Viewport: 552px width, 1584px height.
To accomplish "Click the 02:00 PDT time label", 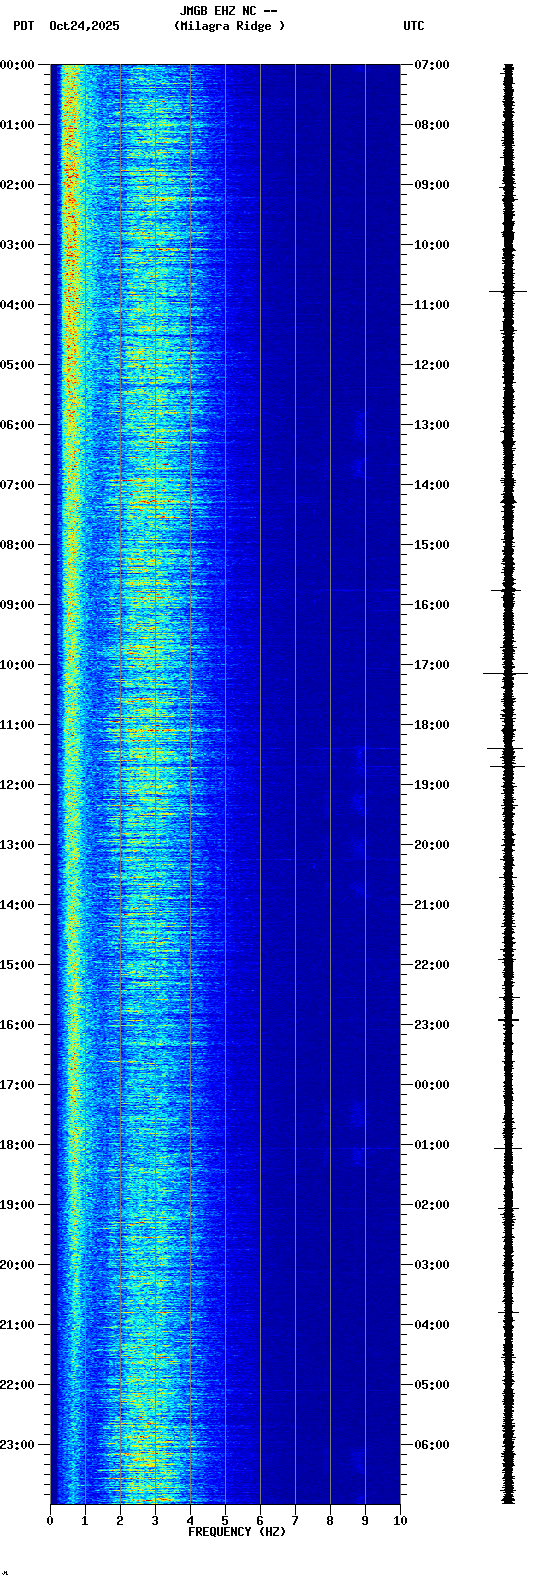I will pyautogui.click(x=17, y=185).
